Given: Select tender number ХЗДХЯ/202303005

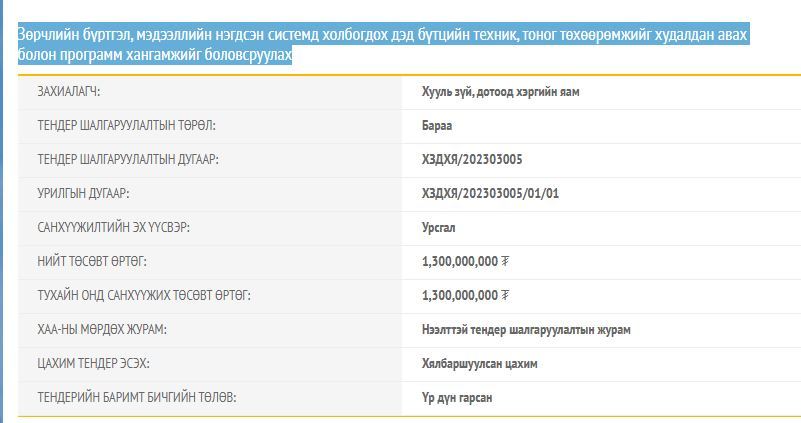Looking at the screenshot, I should tap(472, 160).
